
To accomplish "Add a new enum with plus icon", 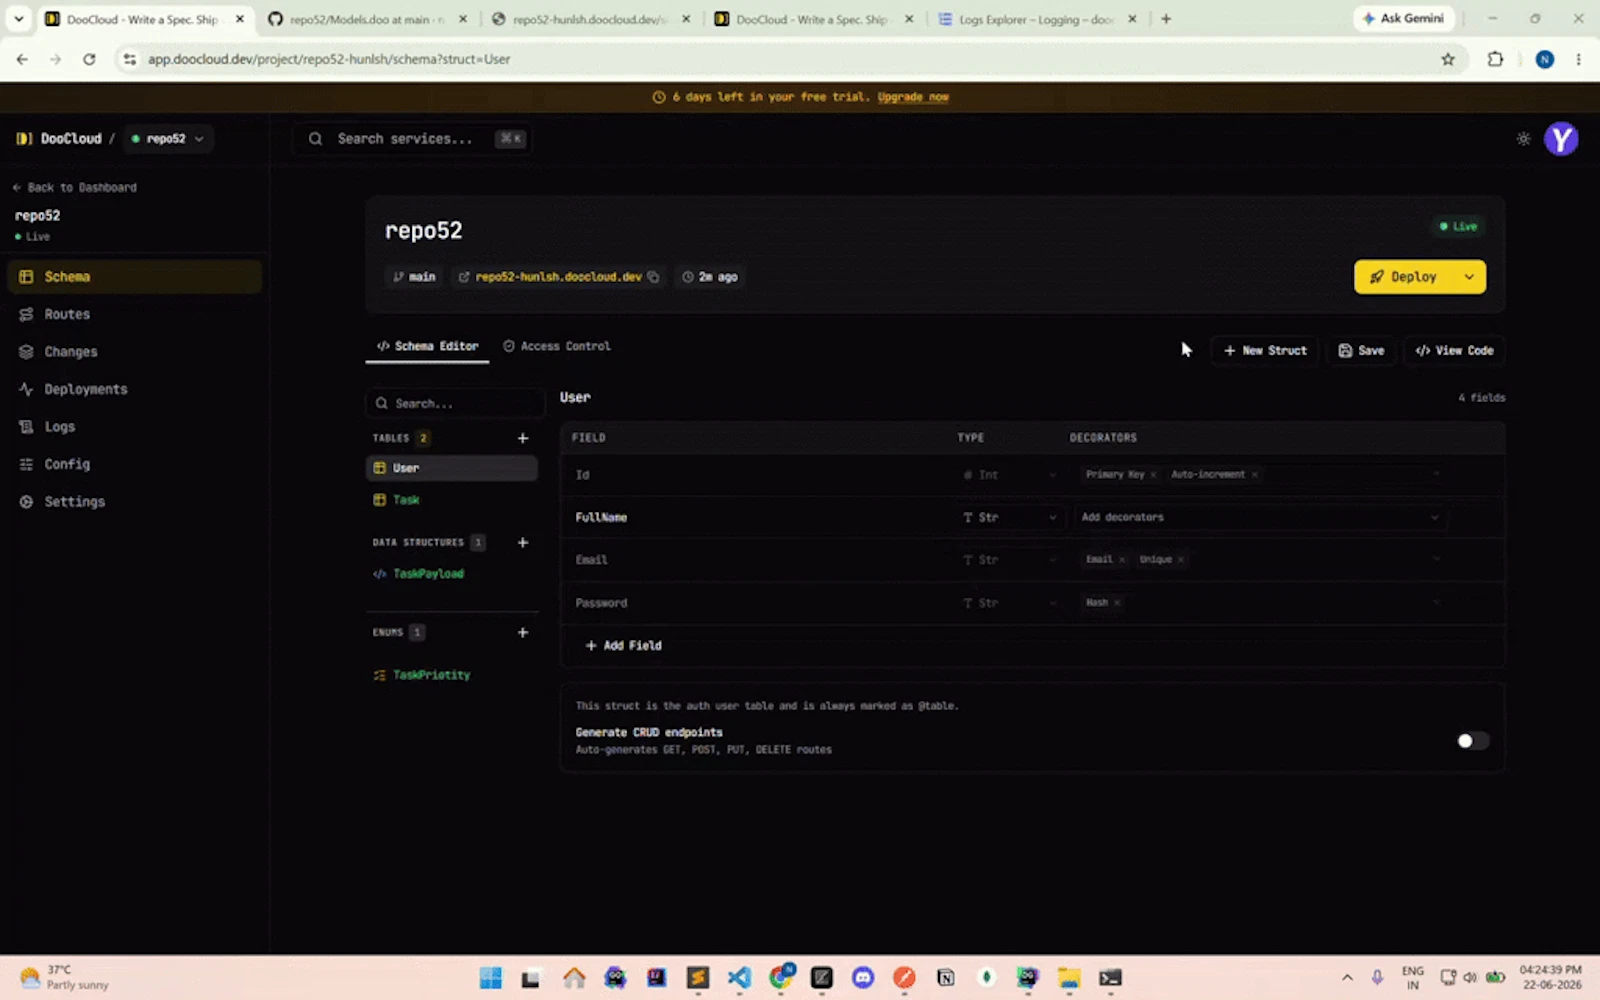I will tap(522, 632).
